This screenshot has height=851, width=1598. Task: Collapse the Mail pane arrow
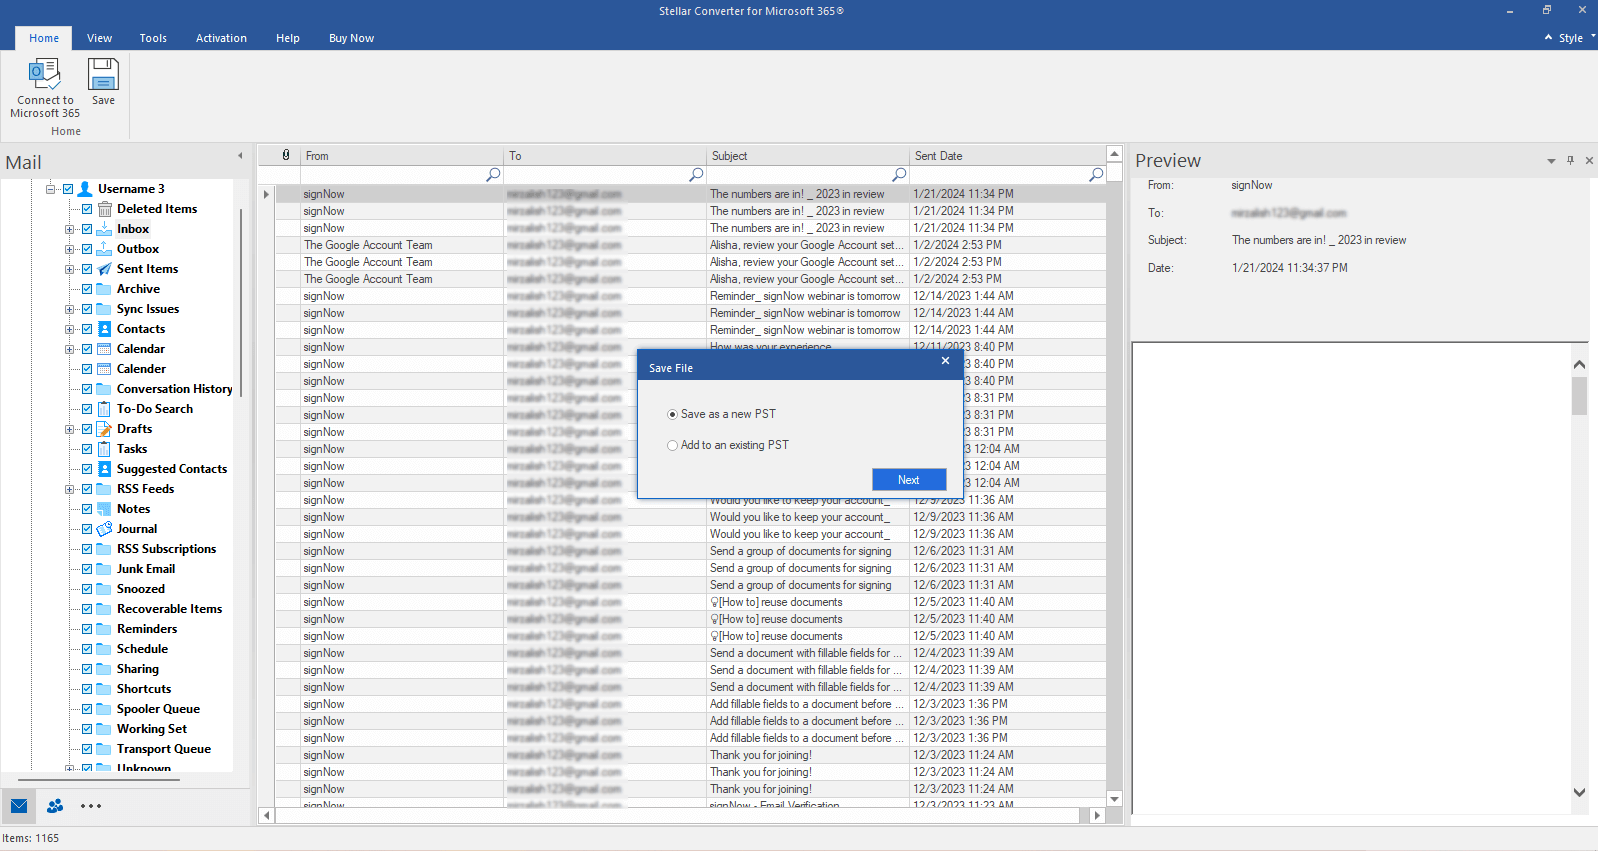coord(240,156)
